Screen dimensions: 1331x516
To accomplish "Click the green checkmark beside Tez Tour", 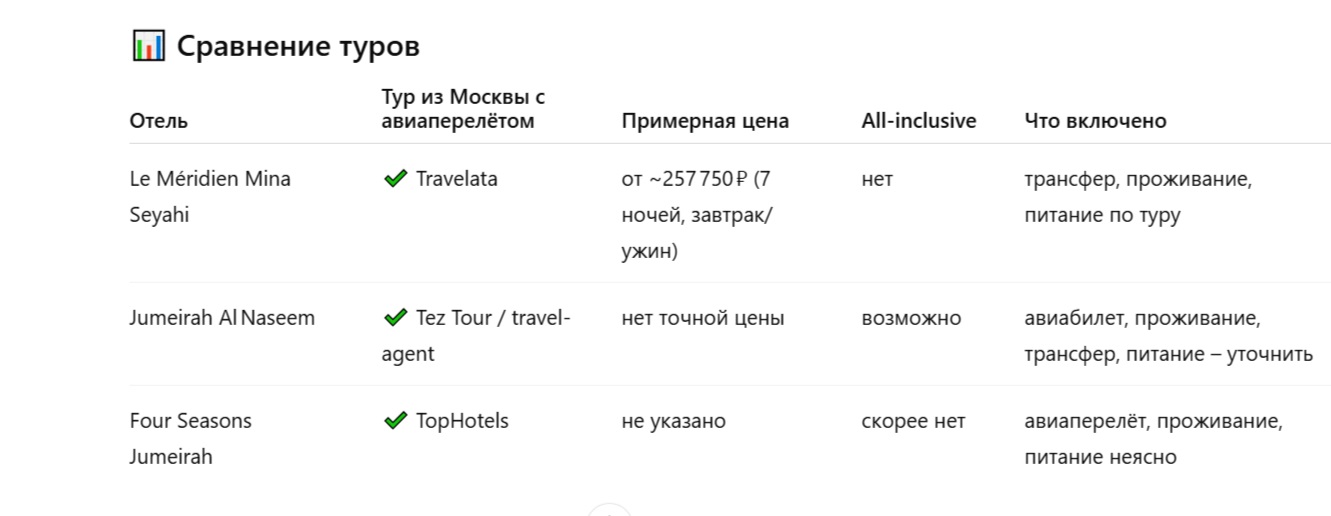I will click(x=395, y=318).
